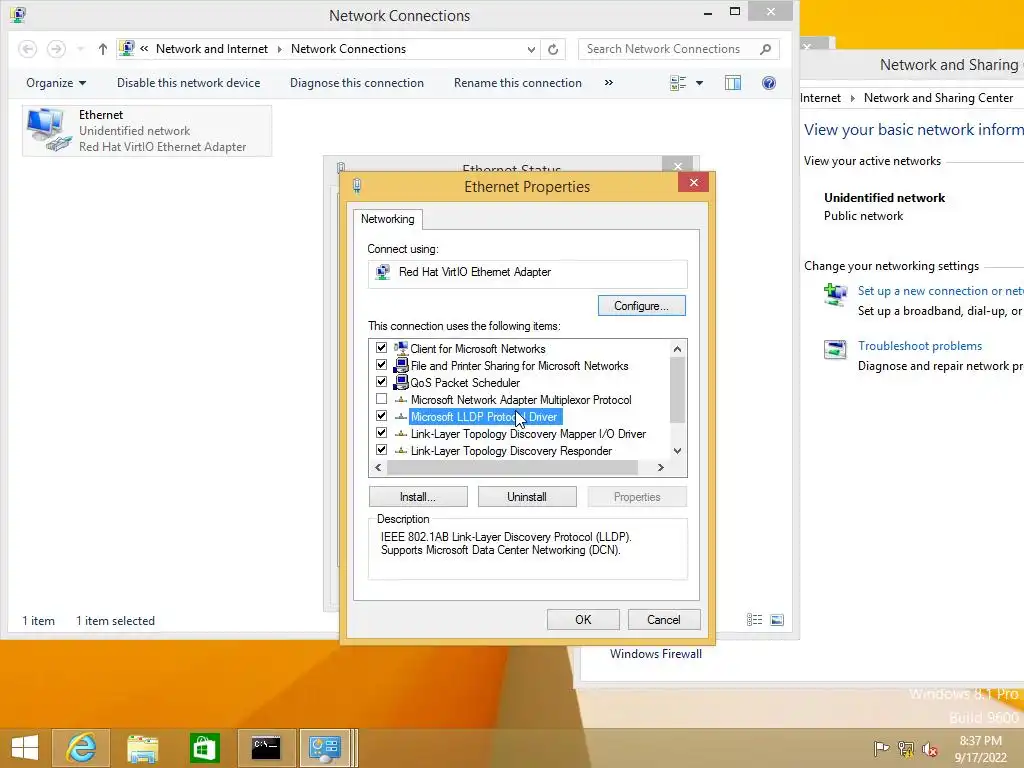
Task: Select the Ethernet adapter icon
Action: pyautogui.click(x=48, y=131)
